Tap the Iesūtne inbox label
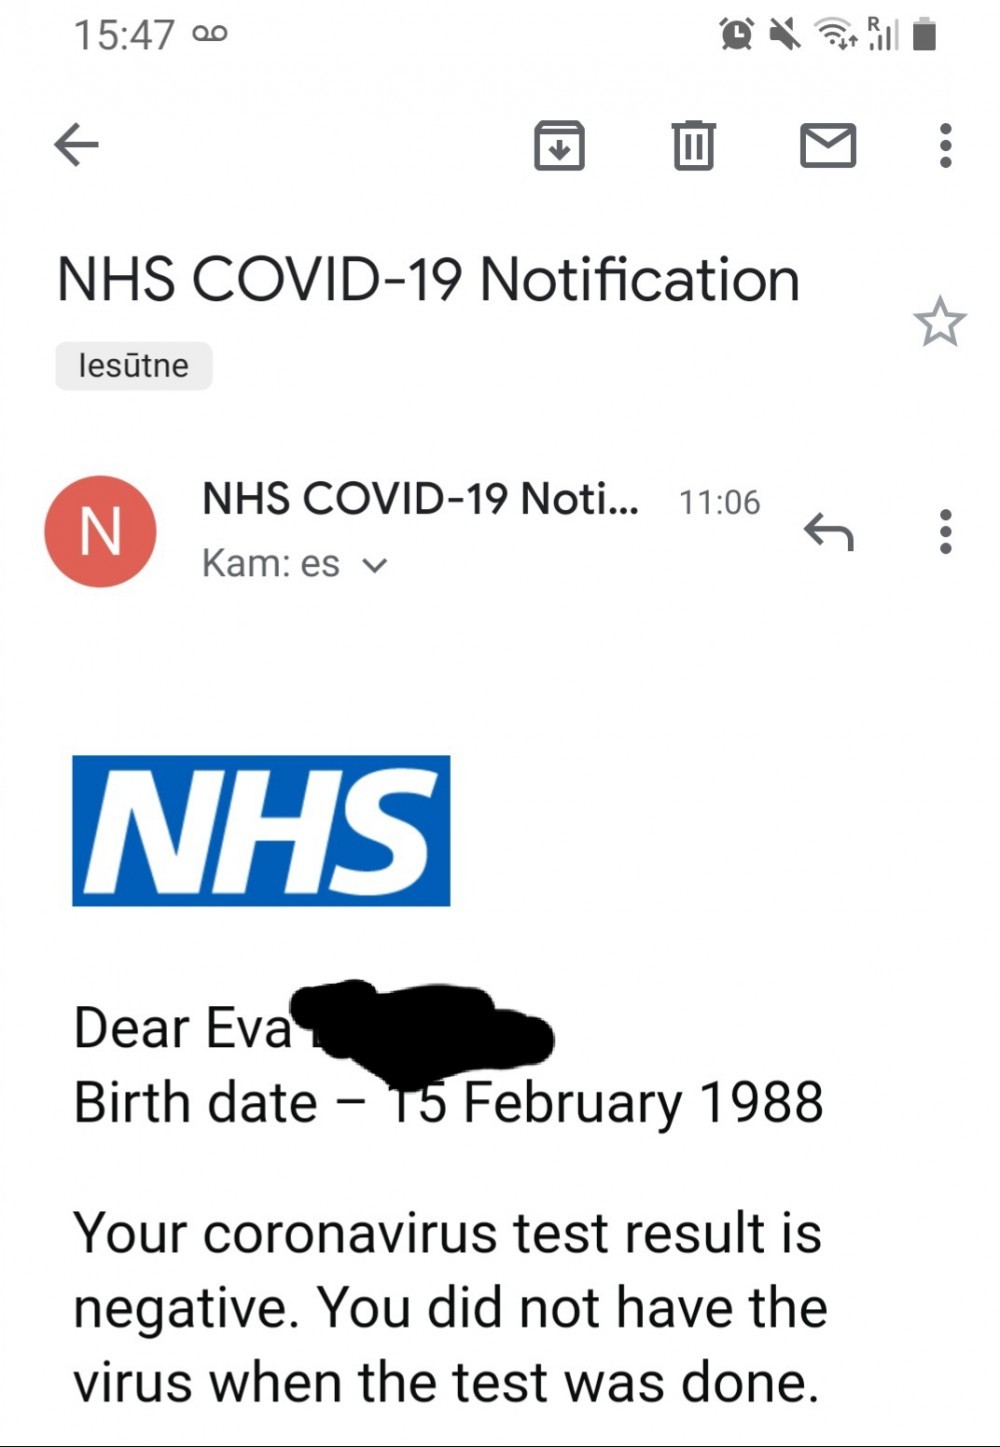The image size is (1000, 1447). (133, 366)
